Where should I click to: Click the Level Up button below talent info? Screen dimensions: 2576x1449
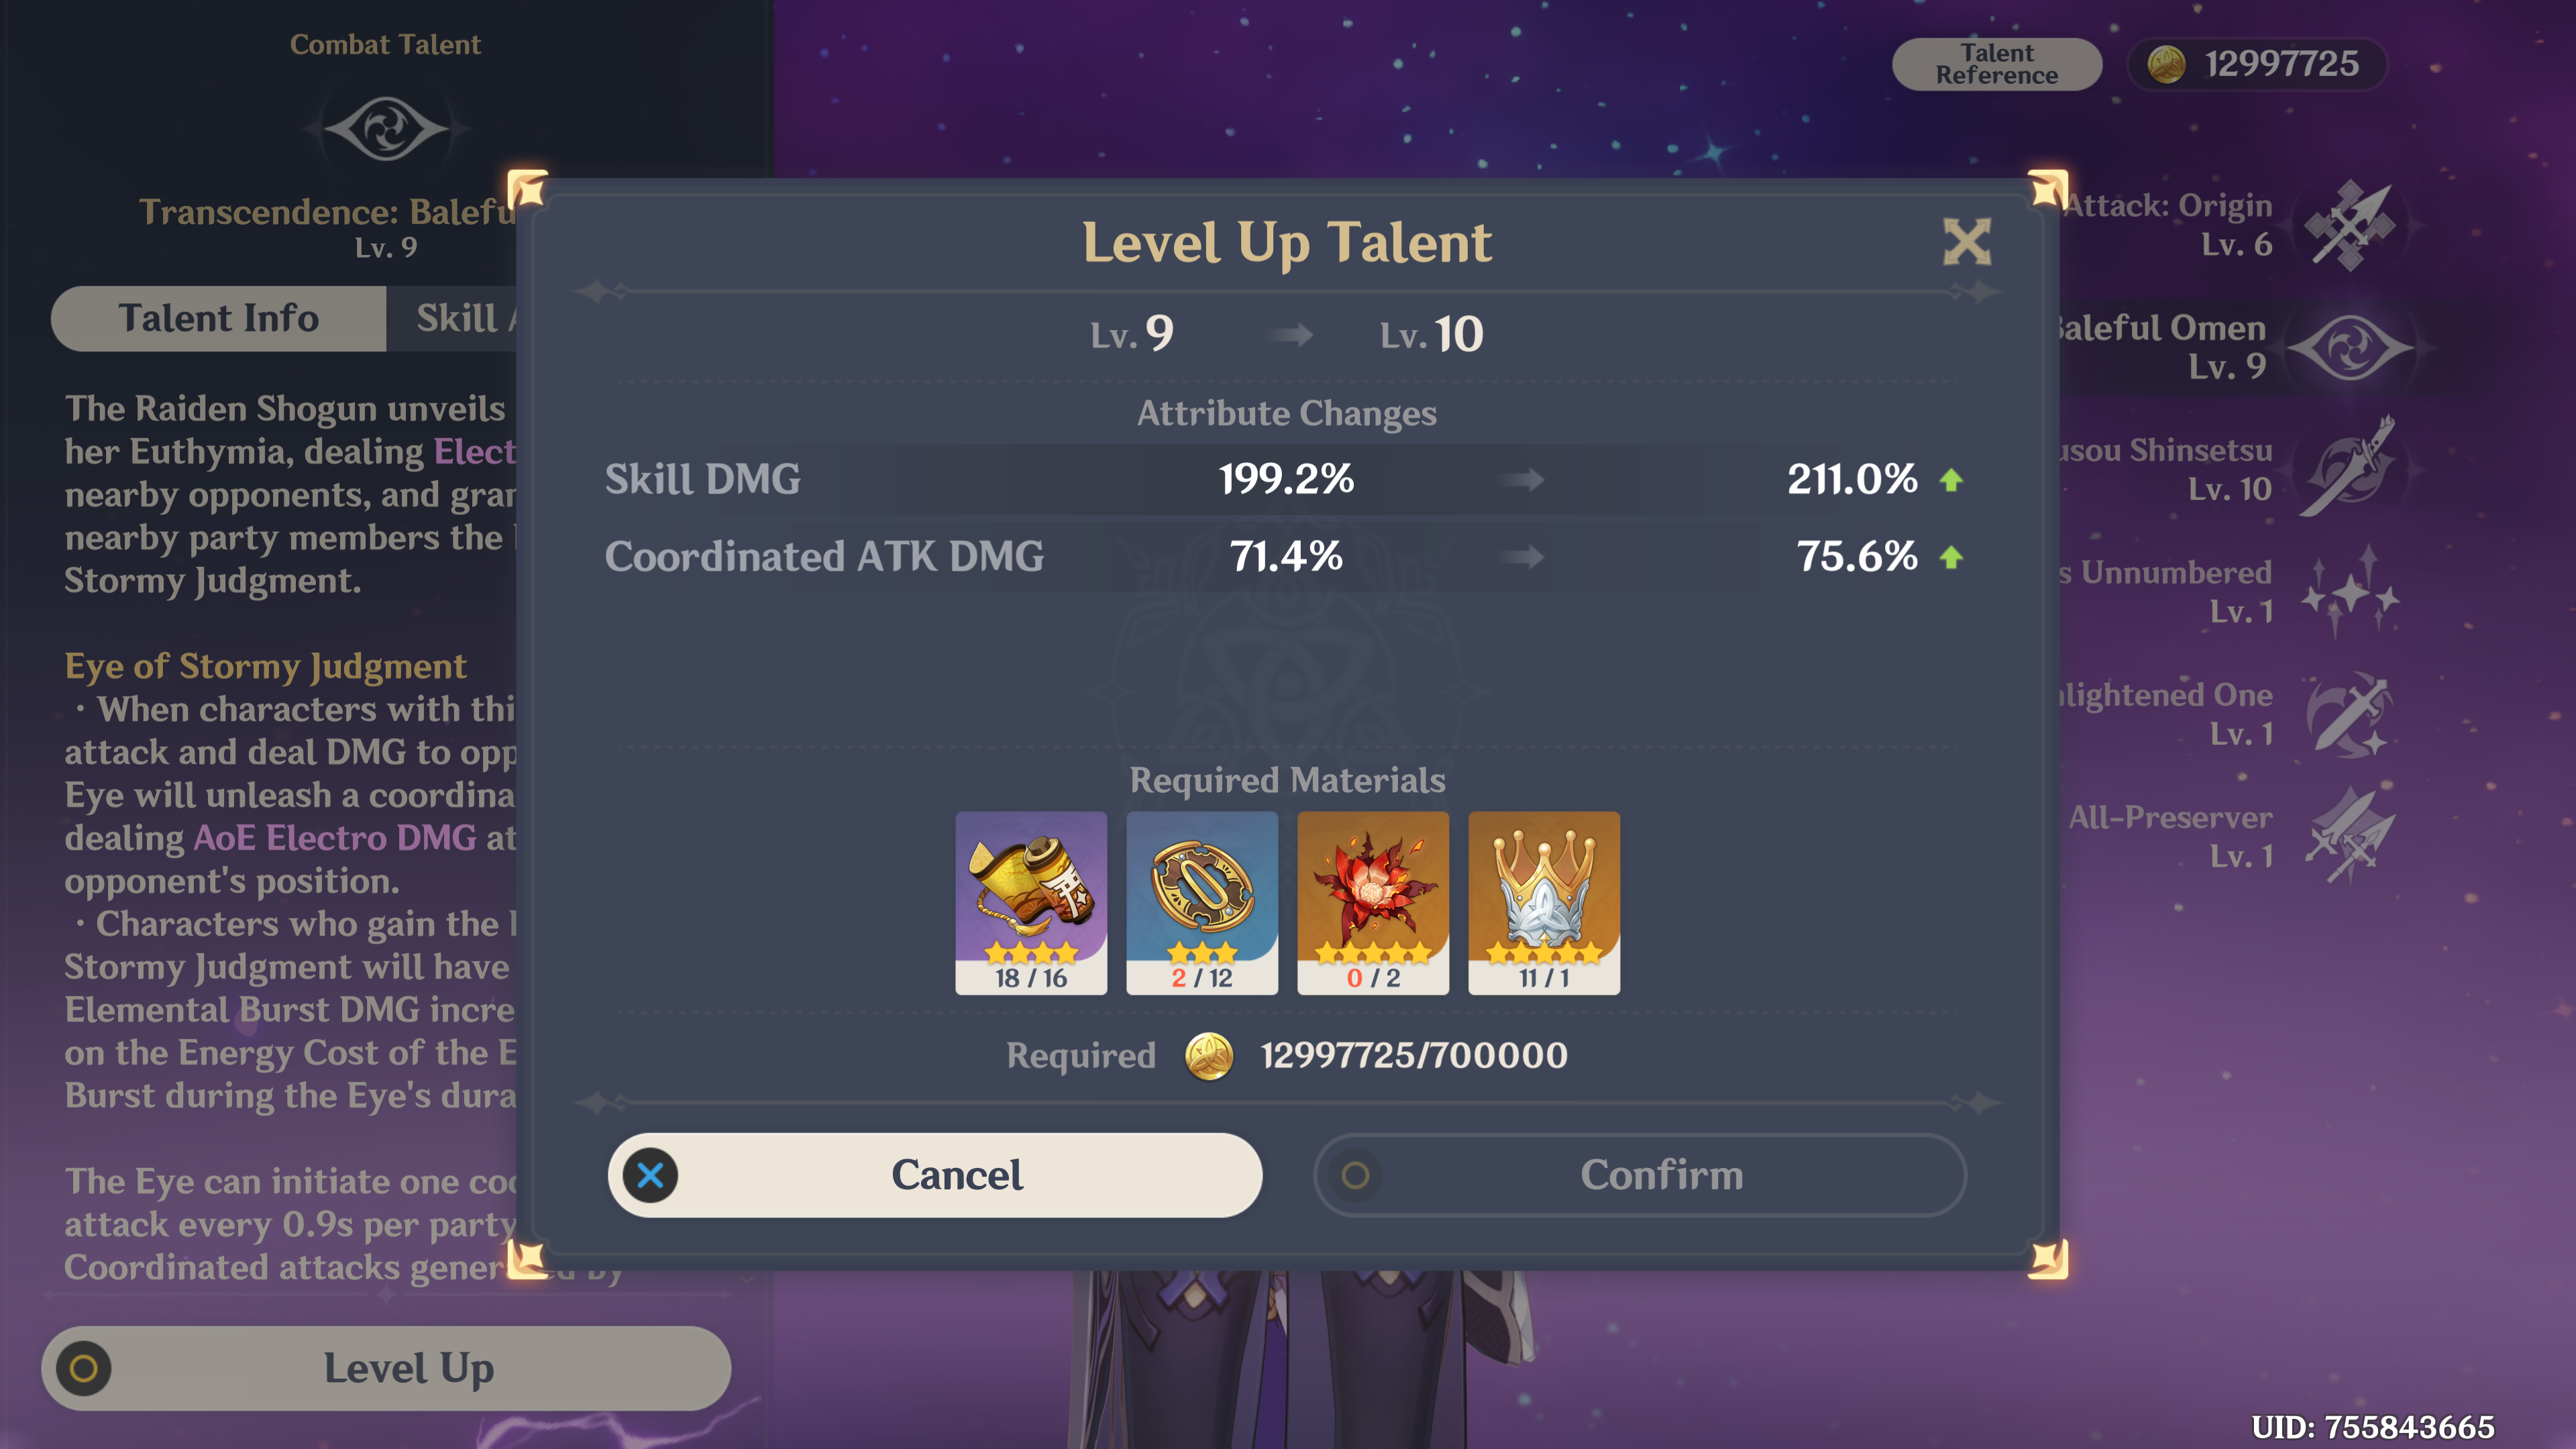(386, 1368)
